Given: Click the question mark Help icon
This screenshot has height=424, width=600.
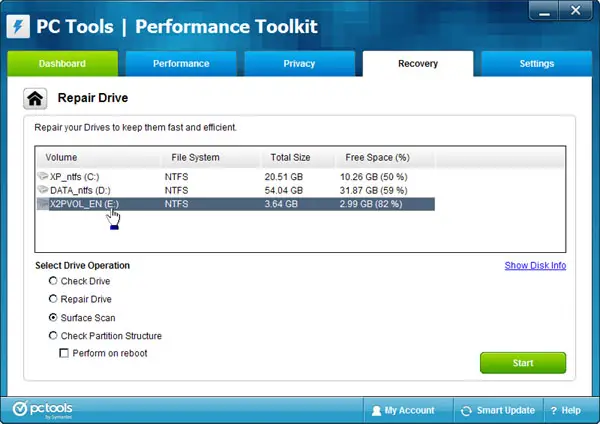Looking at the screenshot, I should [x=553, y=411].
